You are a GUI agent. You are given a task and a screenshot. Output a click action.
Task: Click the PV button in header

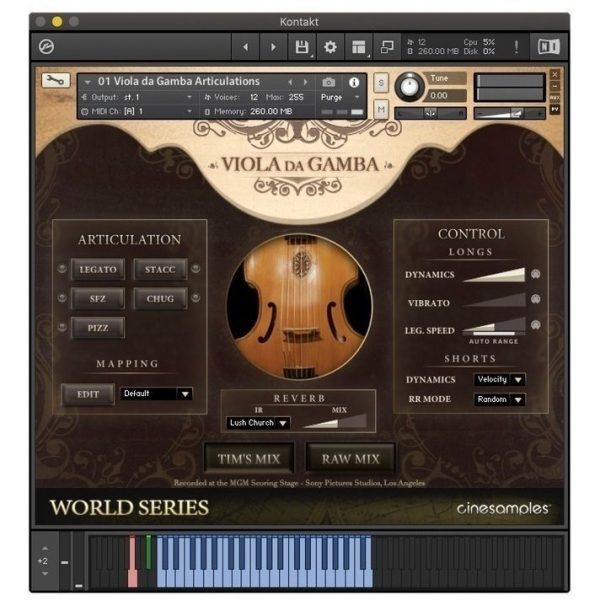(x=555, y=109)
